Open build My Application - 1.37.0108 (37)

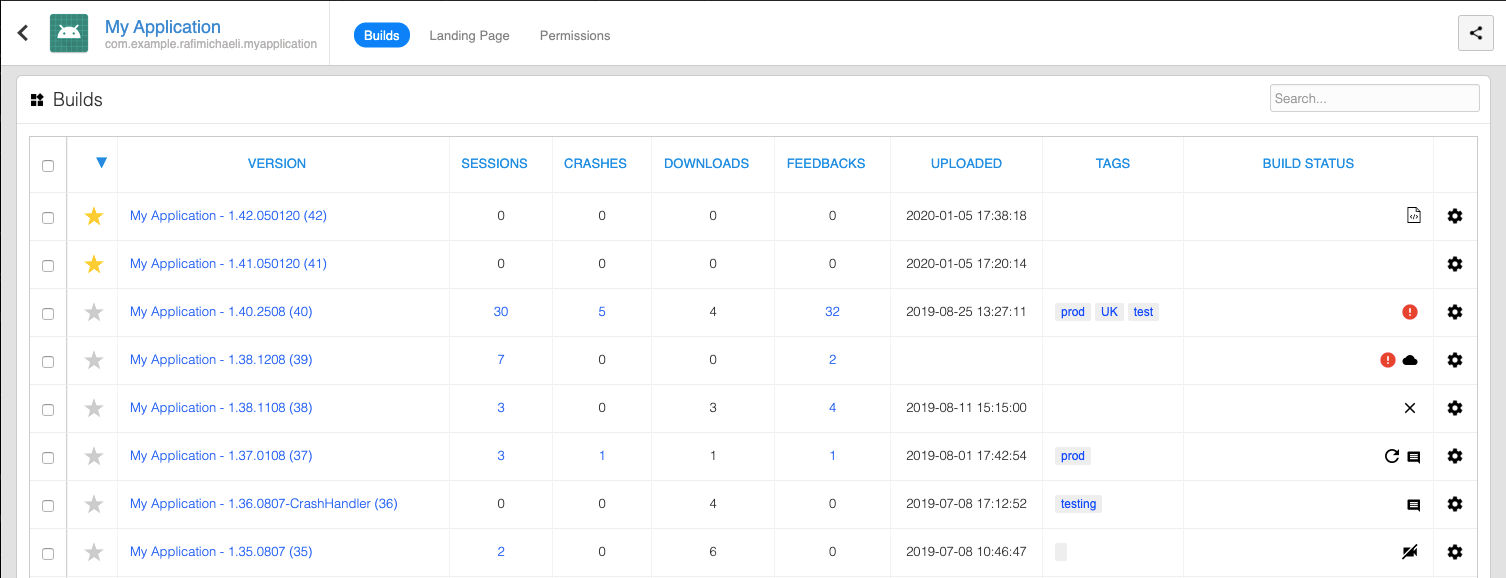pos(220,455)
